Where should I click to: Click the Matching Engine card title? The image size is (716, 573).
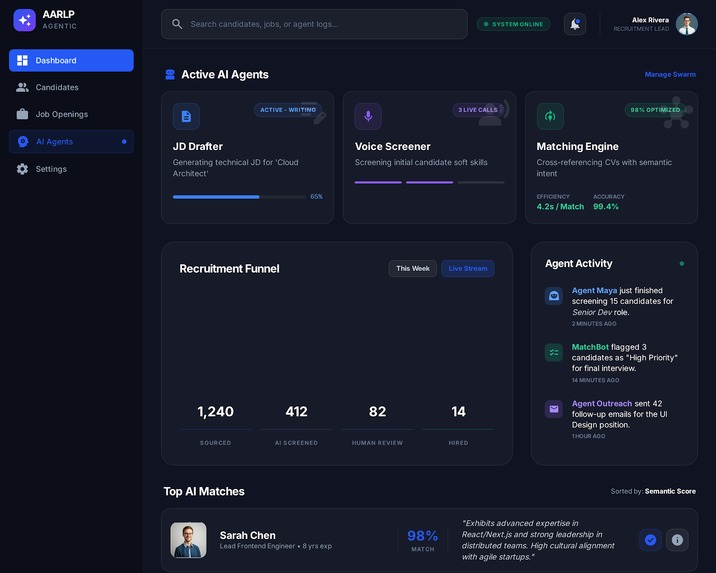pos(578,147)
